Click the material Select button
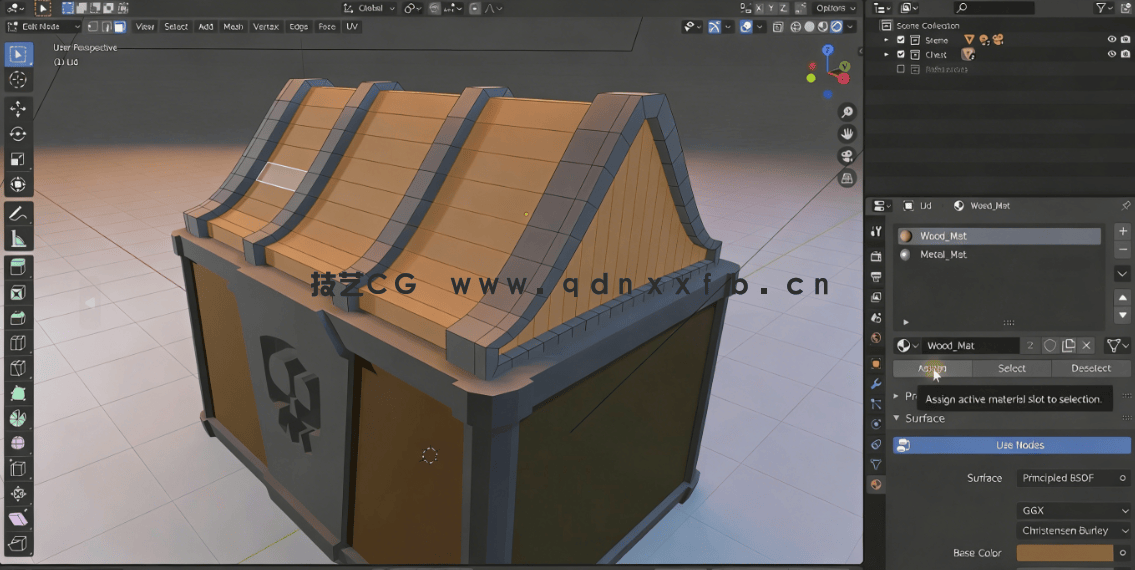1135x570 pixels. click(1011, 369)
